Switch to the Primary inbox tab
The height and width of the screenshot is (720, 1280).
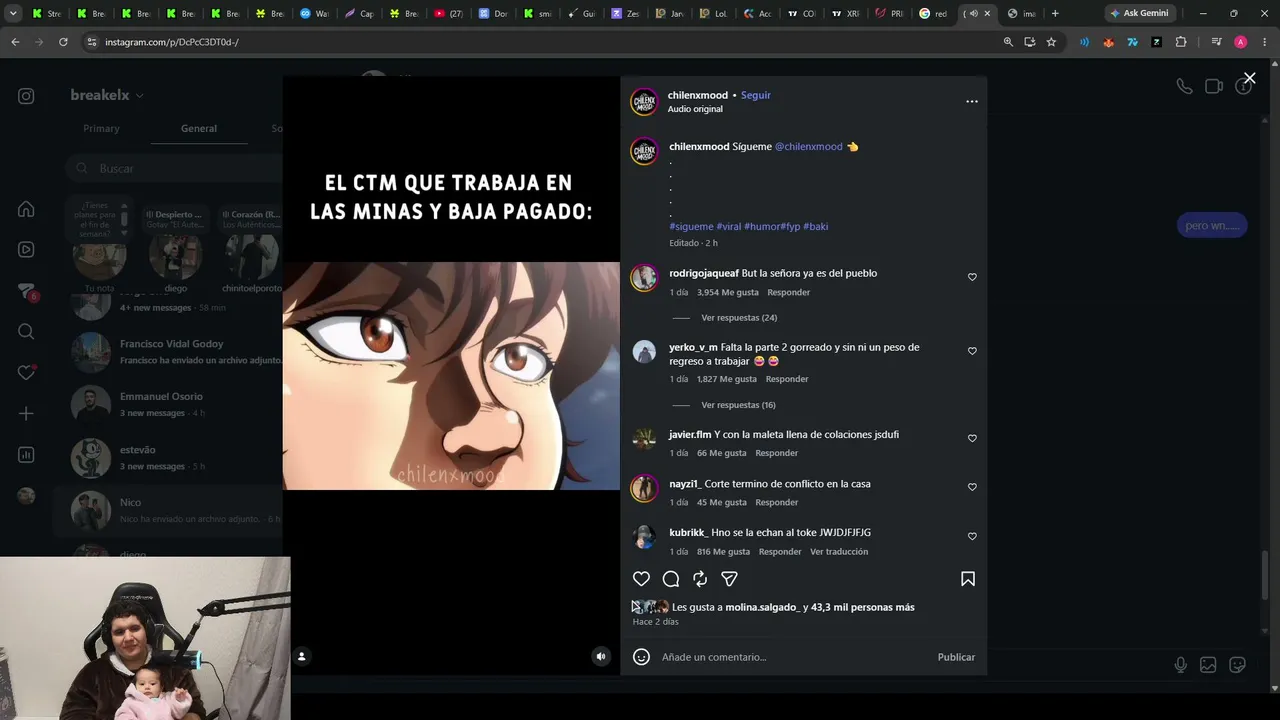pos(101,128)
